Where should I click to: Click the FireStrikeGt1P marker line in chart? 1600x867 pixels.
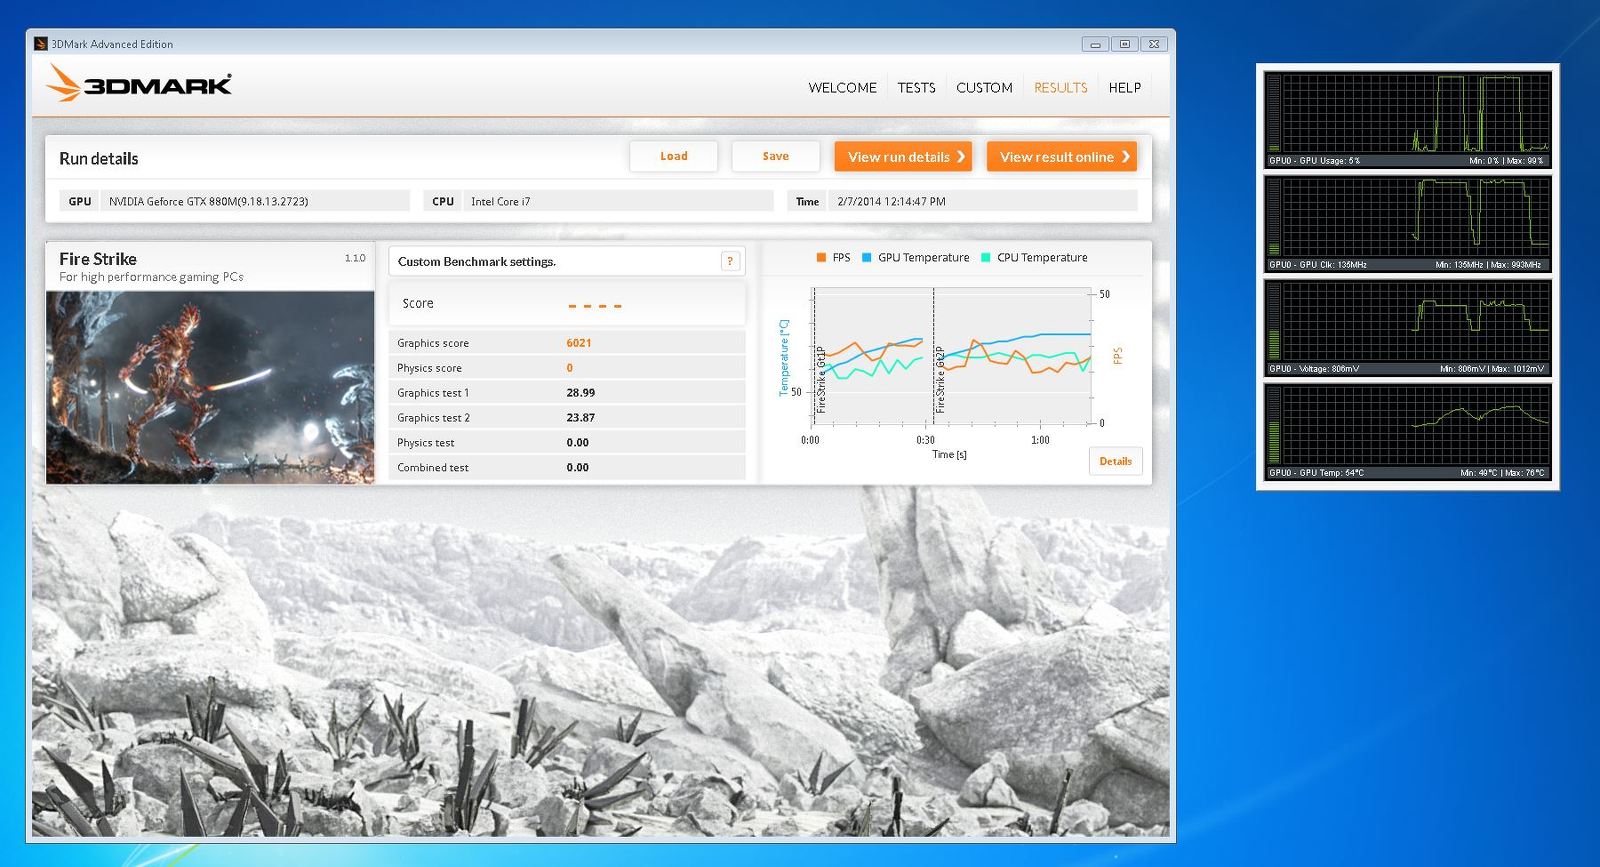814,355
